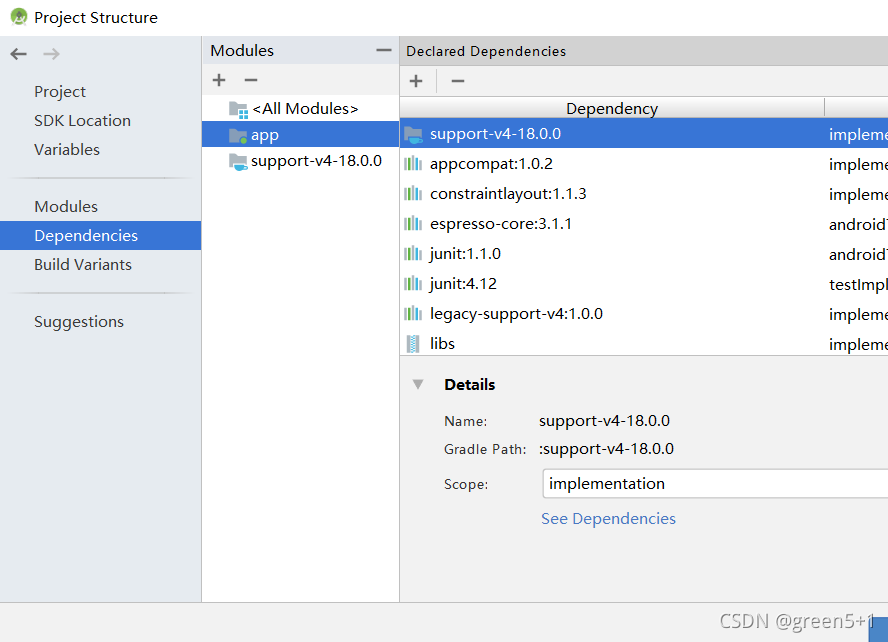Viewport: 888px width, 642px height.
Task: Open the Build Variants page
Action: (x=83, y=264)
